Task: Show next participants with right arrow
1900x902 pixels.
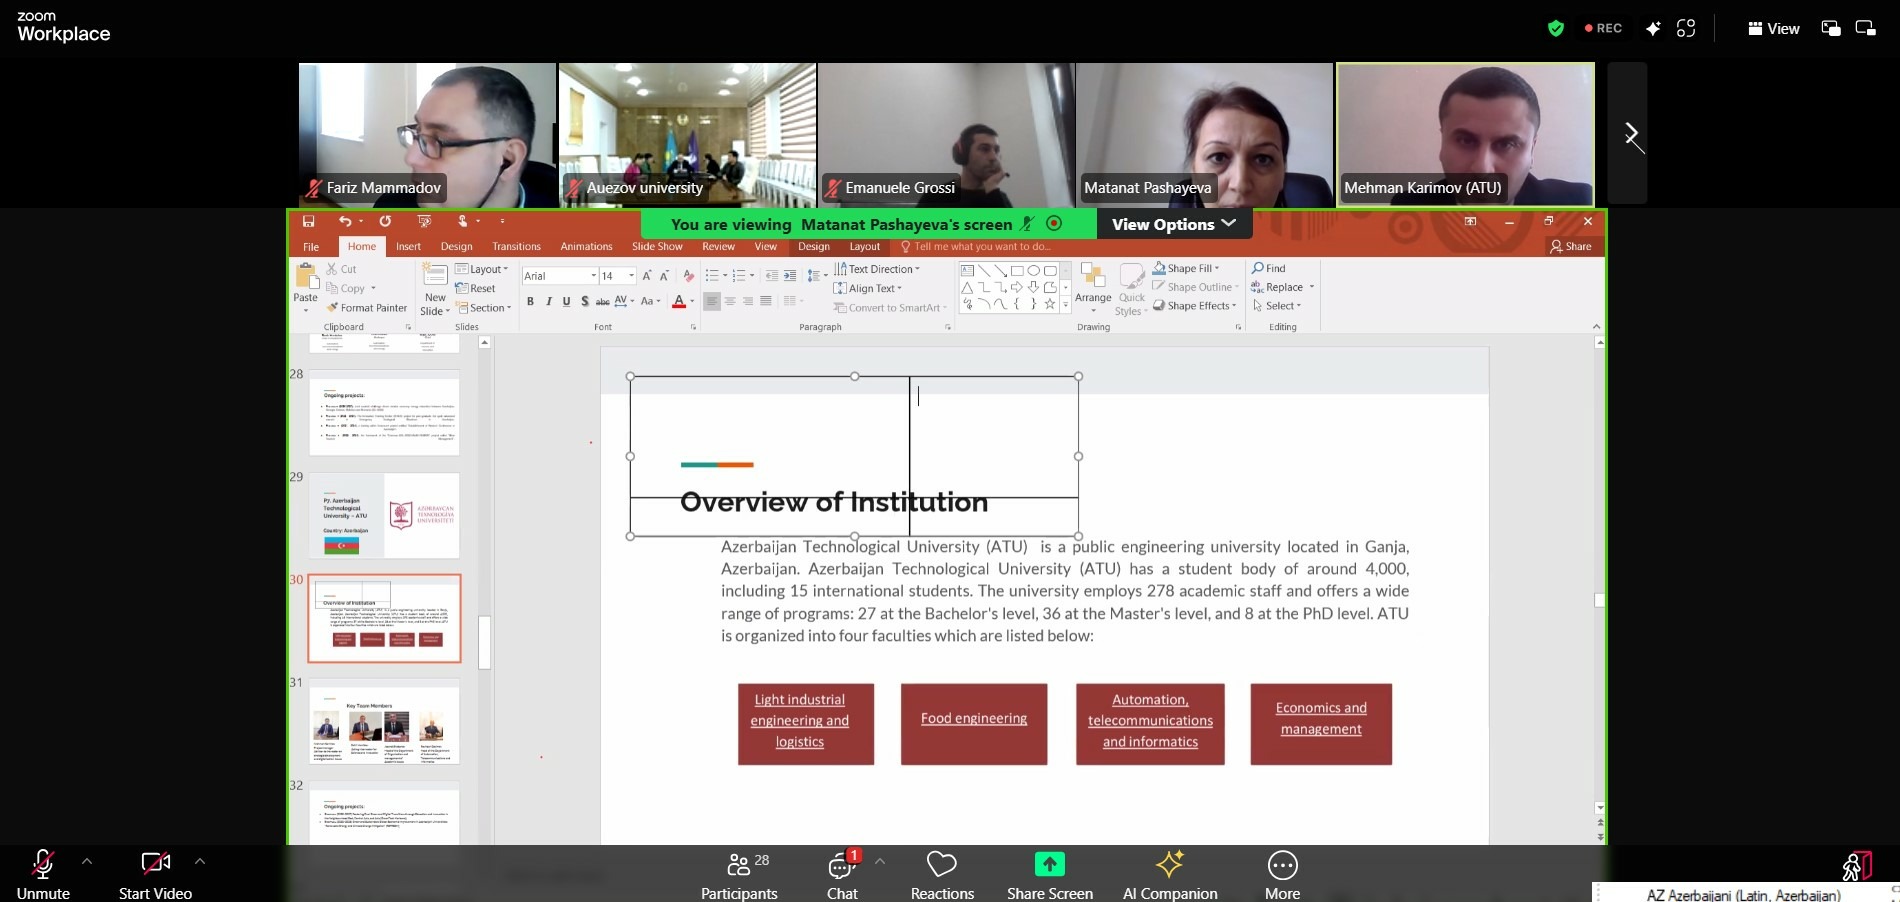Action: (x=1630, y=134)
